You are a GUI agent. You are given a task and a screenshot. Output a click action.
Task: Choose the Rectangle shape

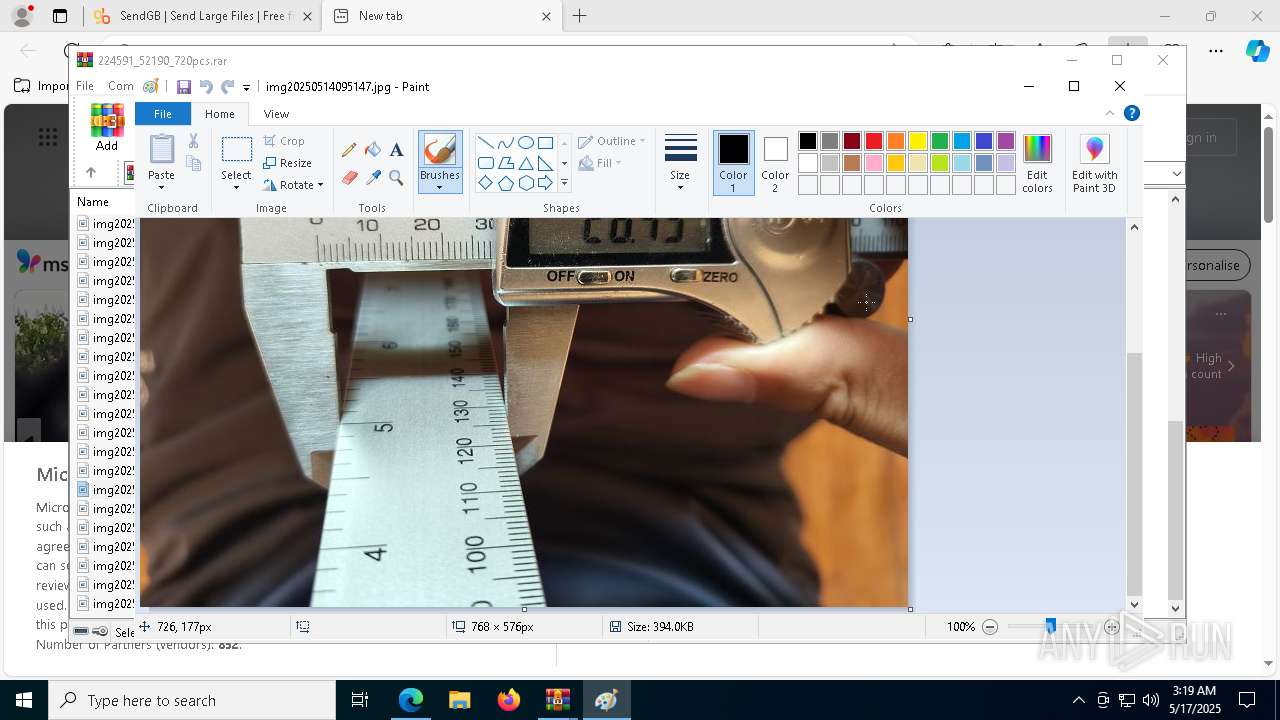tap(545, 142)
